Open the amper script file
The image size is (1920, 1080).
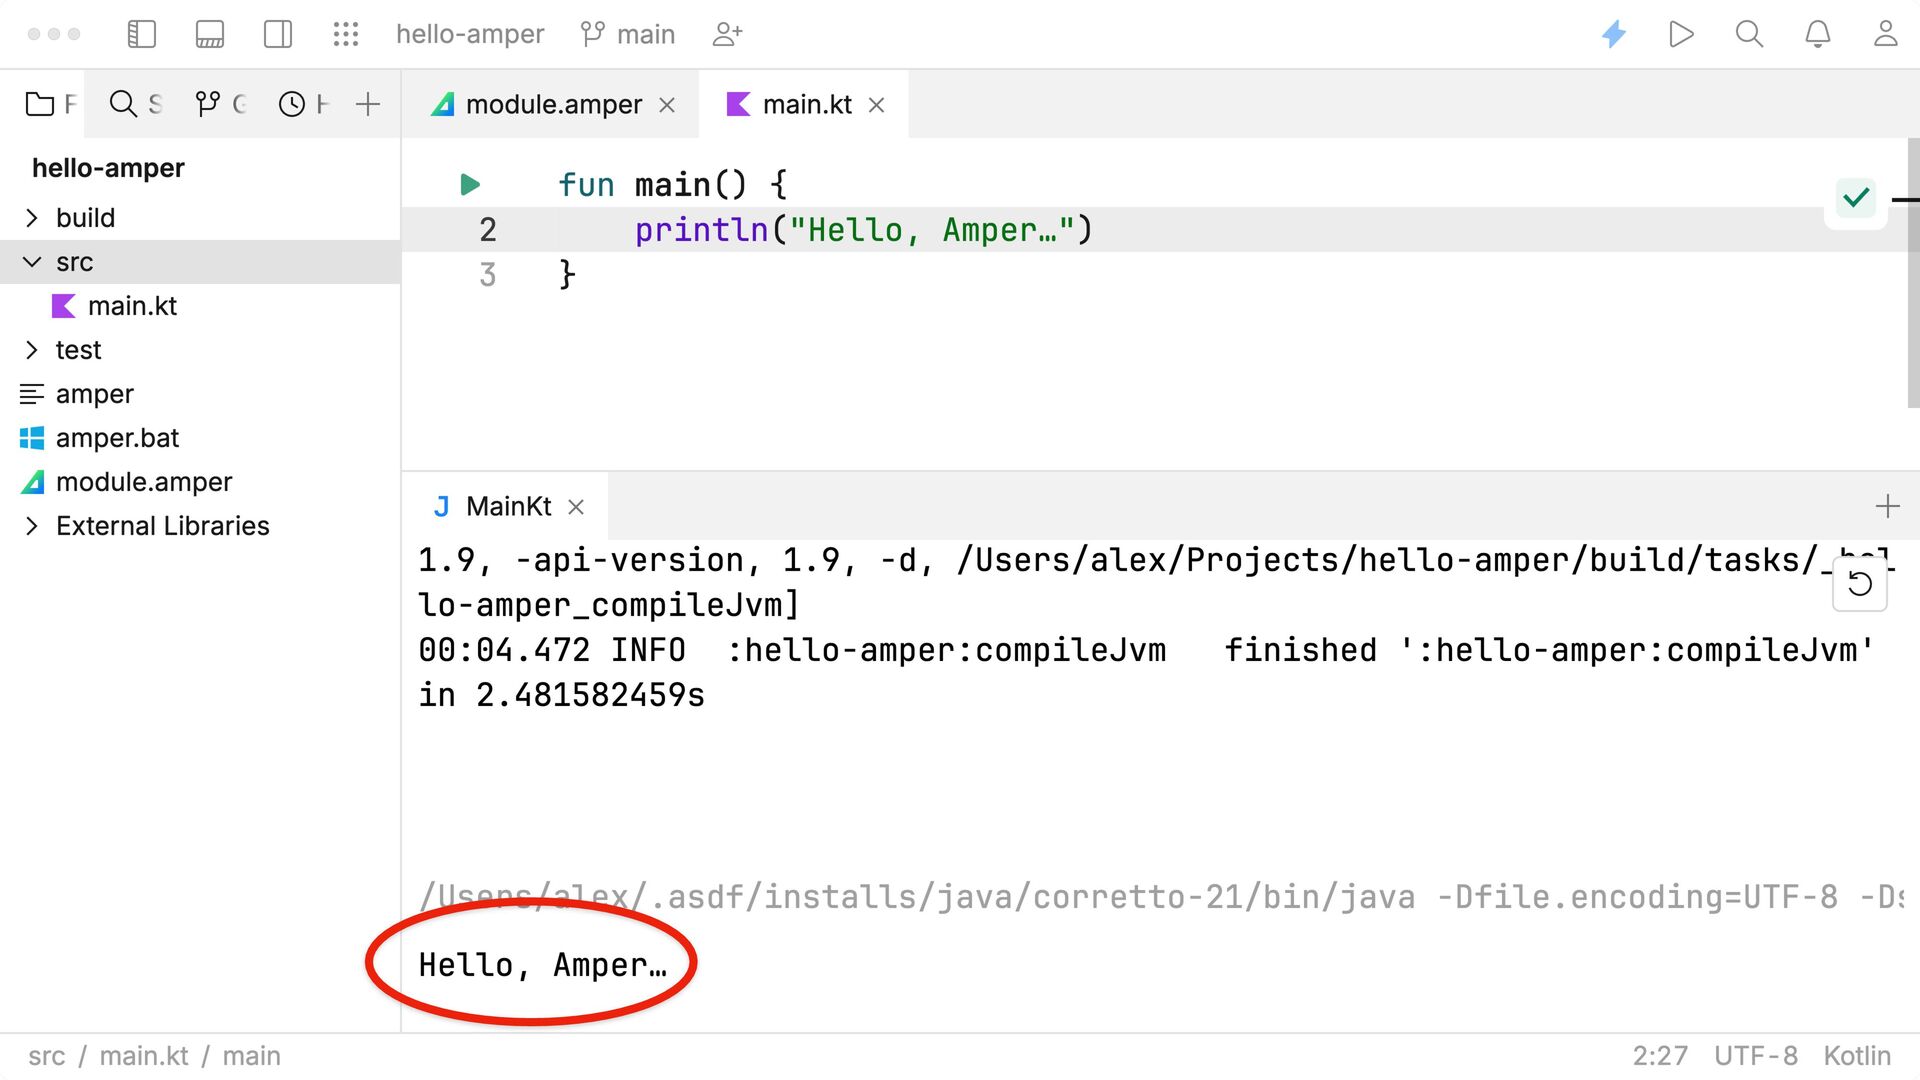(x=94, y=394)
